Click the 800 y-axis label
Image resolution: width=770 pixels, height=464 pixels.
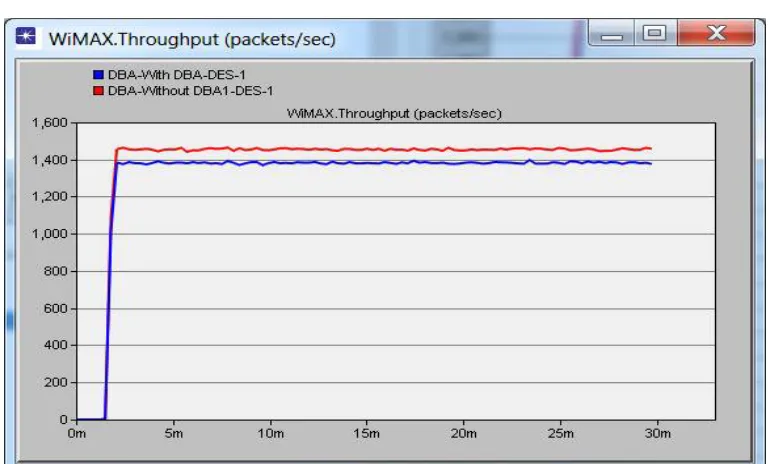click(55, 271)
